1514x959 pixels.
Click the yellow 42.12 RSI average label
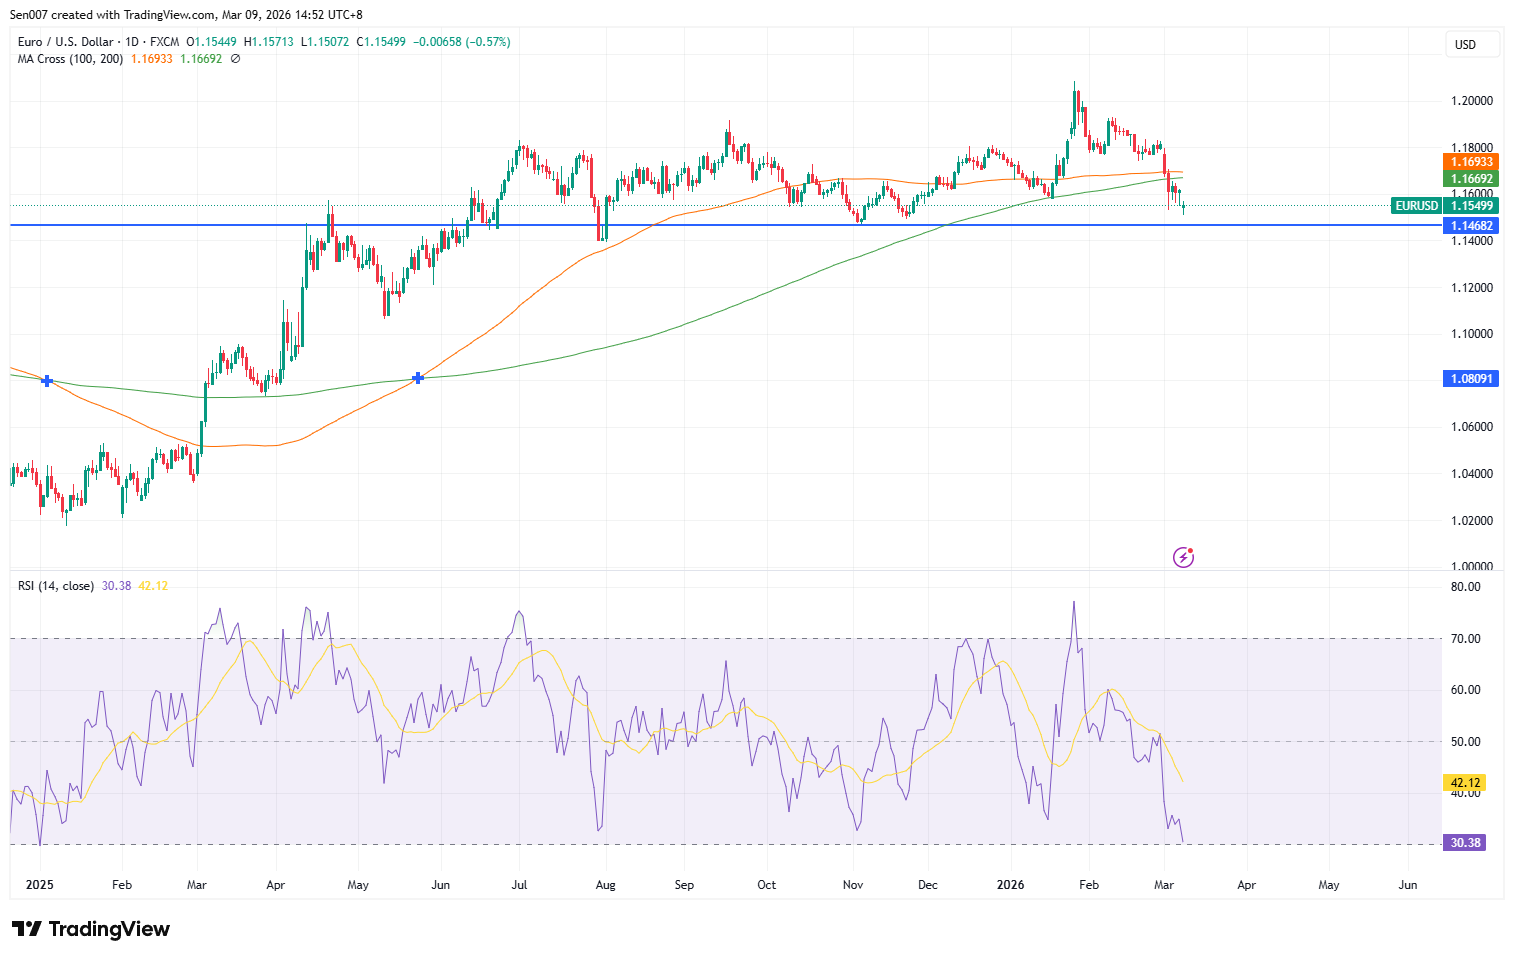[x=1465, y=783]
